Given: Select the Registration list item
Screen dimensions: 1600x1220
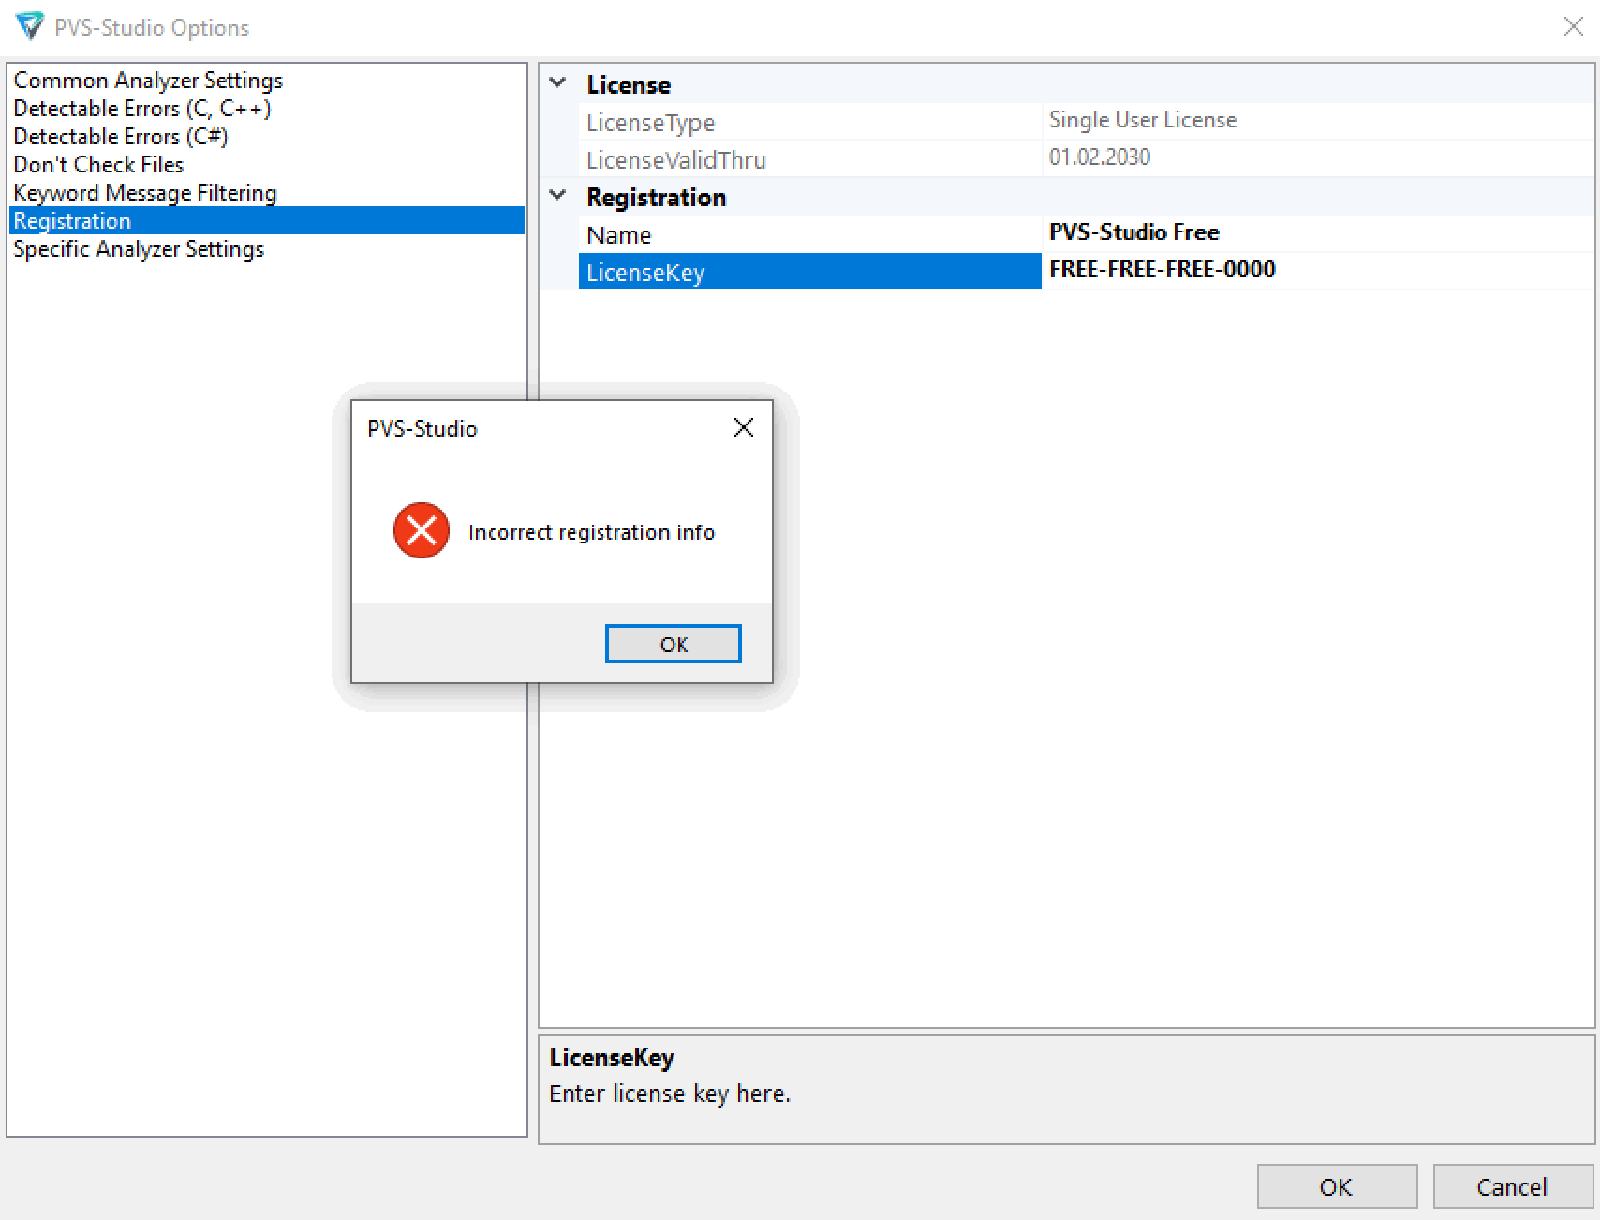Looking at the screenshot, I should [x=72, y=221].
